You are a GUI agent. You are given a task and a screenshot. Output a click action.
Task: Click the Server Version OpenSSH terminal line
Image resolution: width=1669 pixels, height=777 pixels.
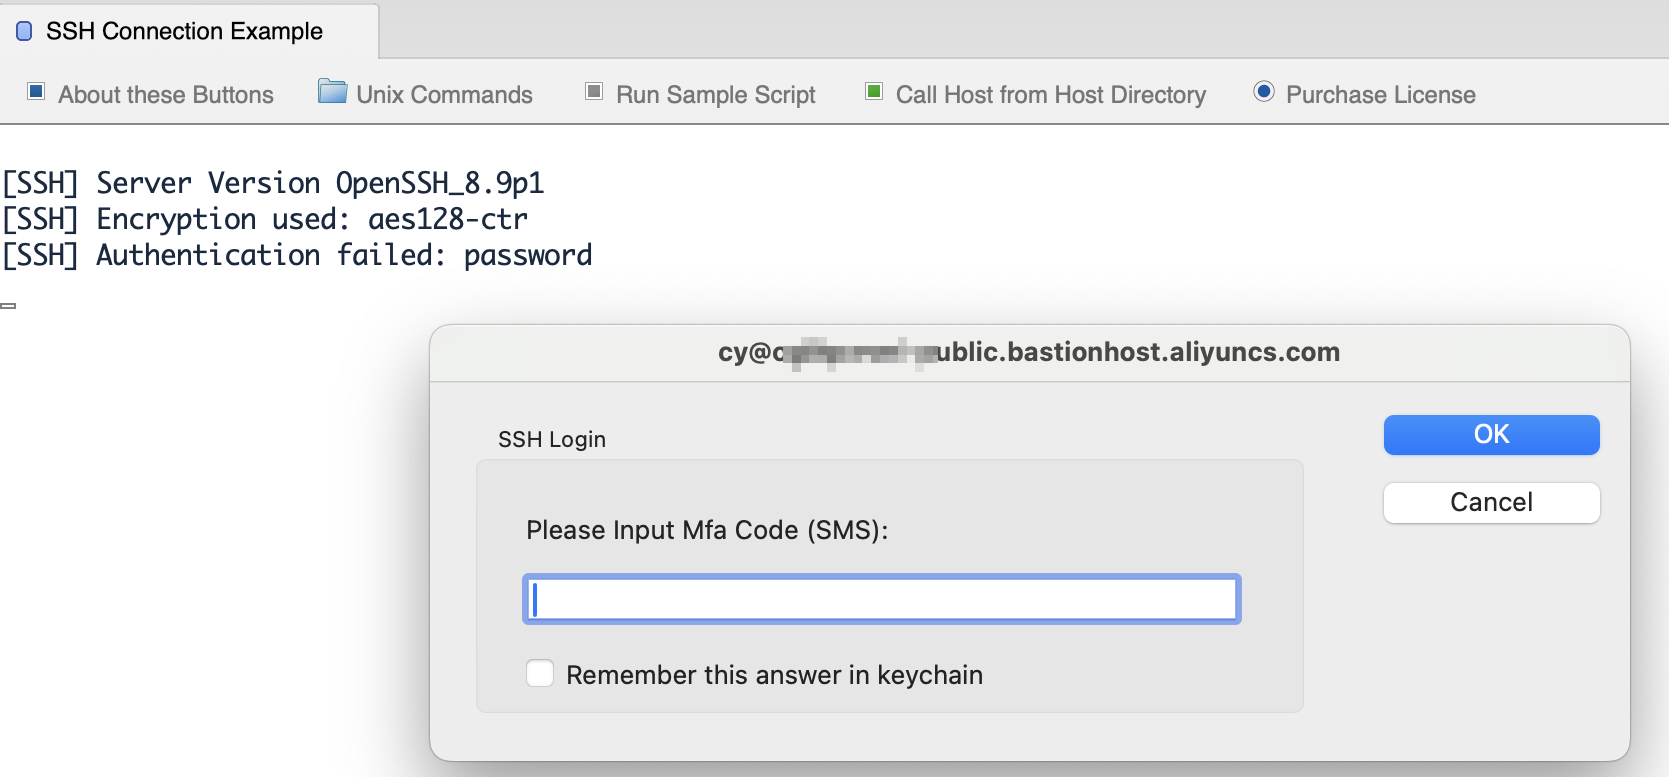pyautogui.click(x=273, y=184)
